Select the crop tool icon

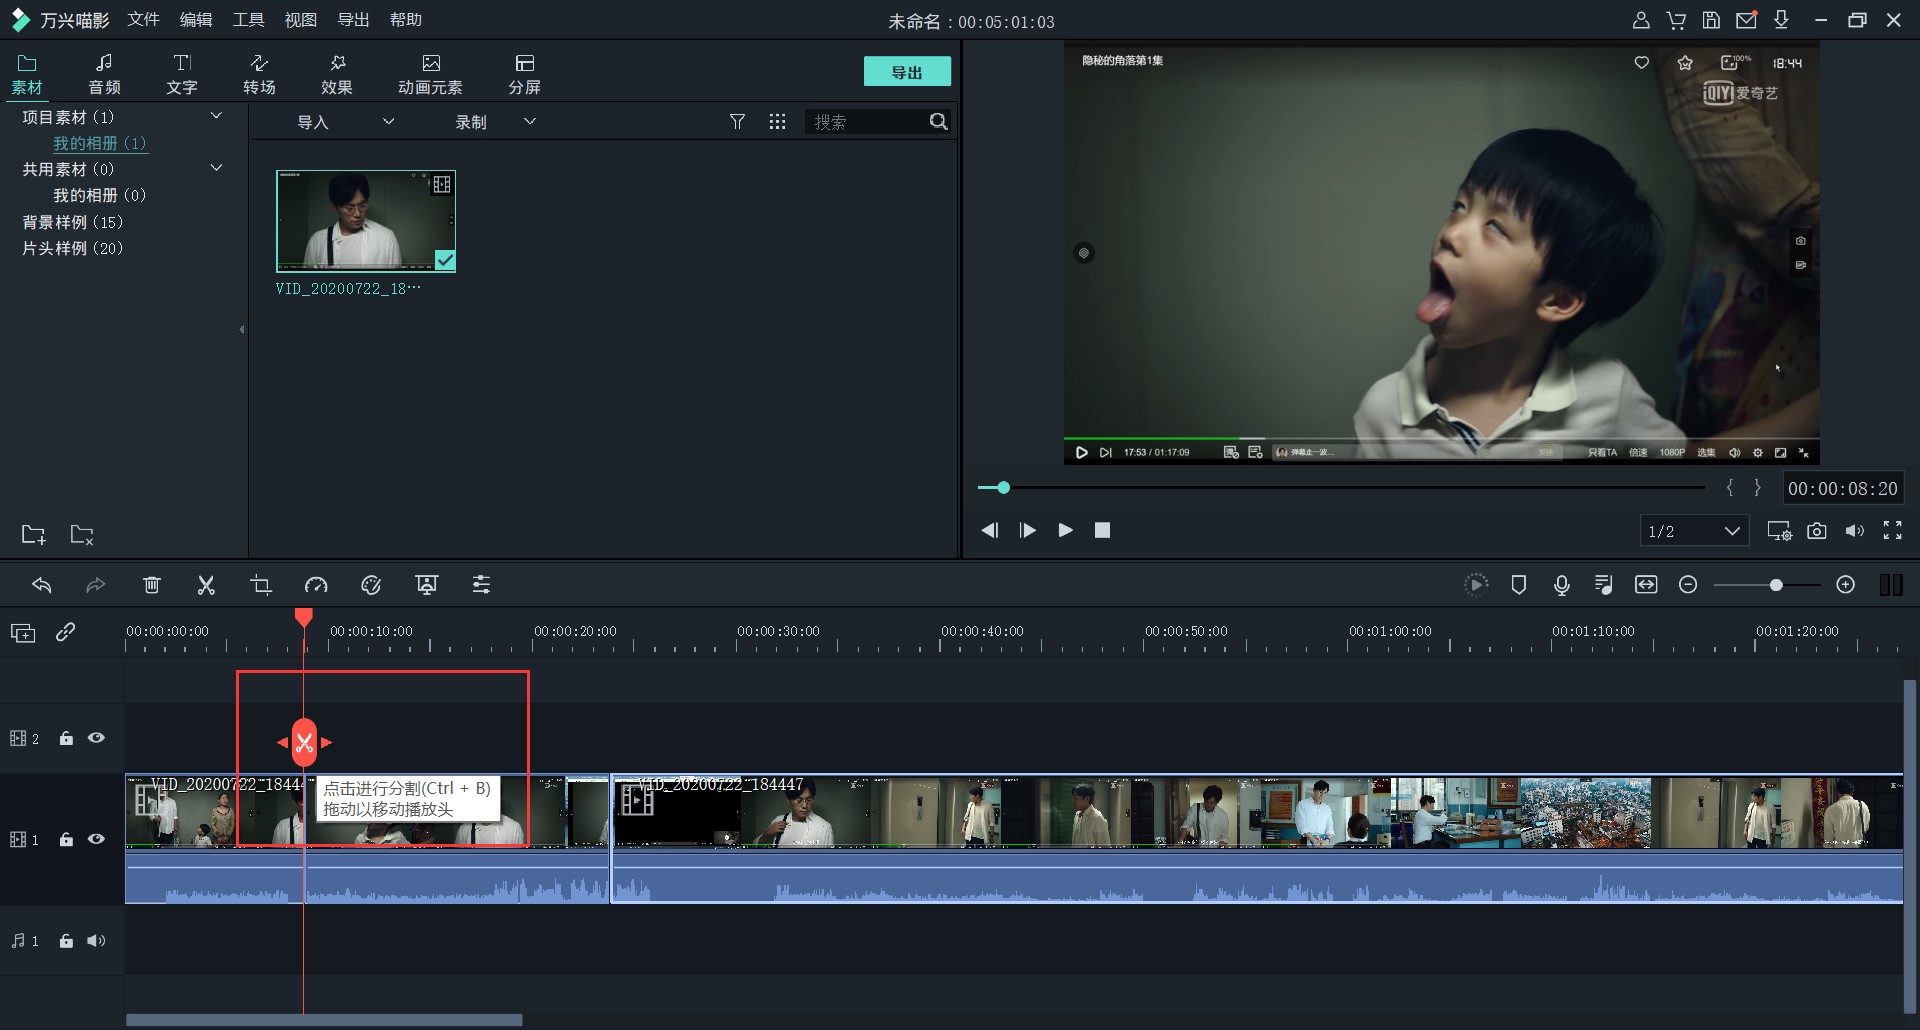pos(261,585)
